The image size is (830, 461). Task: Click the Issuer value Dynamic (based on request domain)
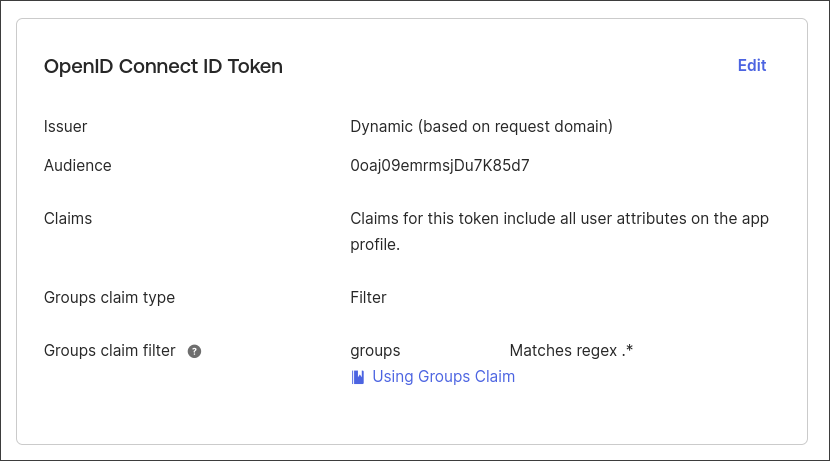[x=481, y=126]
